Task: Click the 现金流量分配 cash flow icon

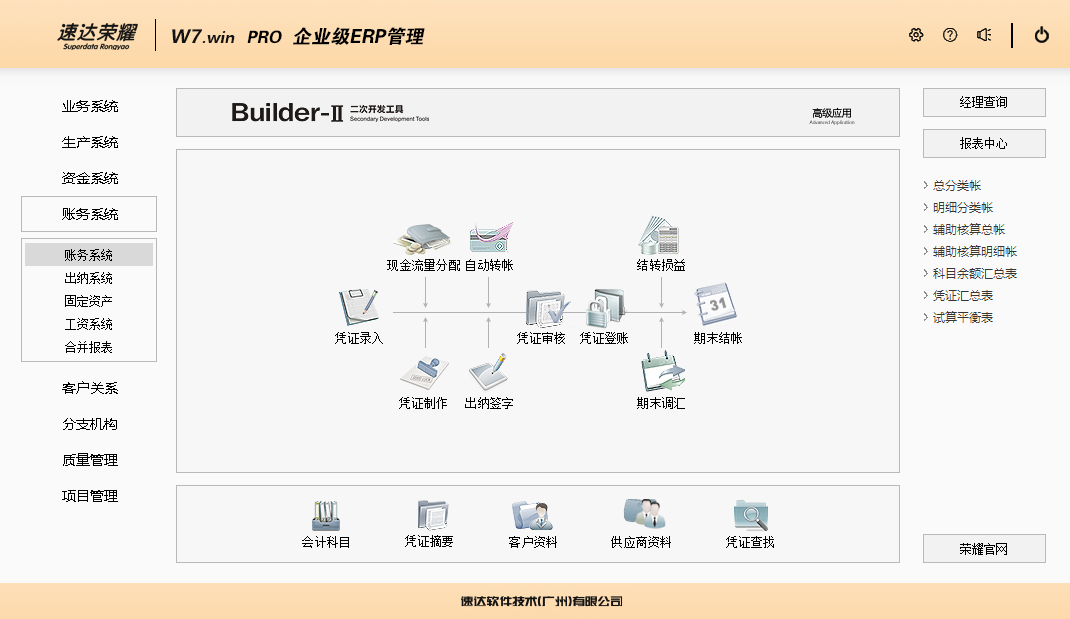Action: (x=424, y=237)
